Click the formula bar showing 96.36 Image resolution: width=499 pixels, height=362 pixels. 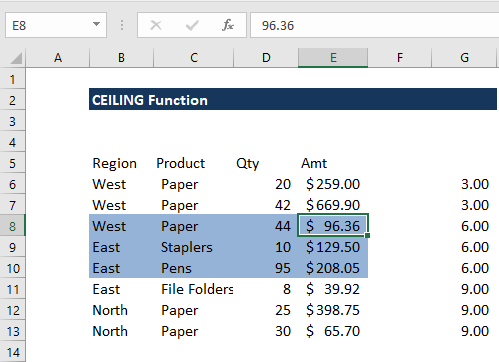coord(375,25)
